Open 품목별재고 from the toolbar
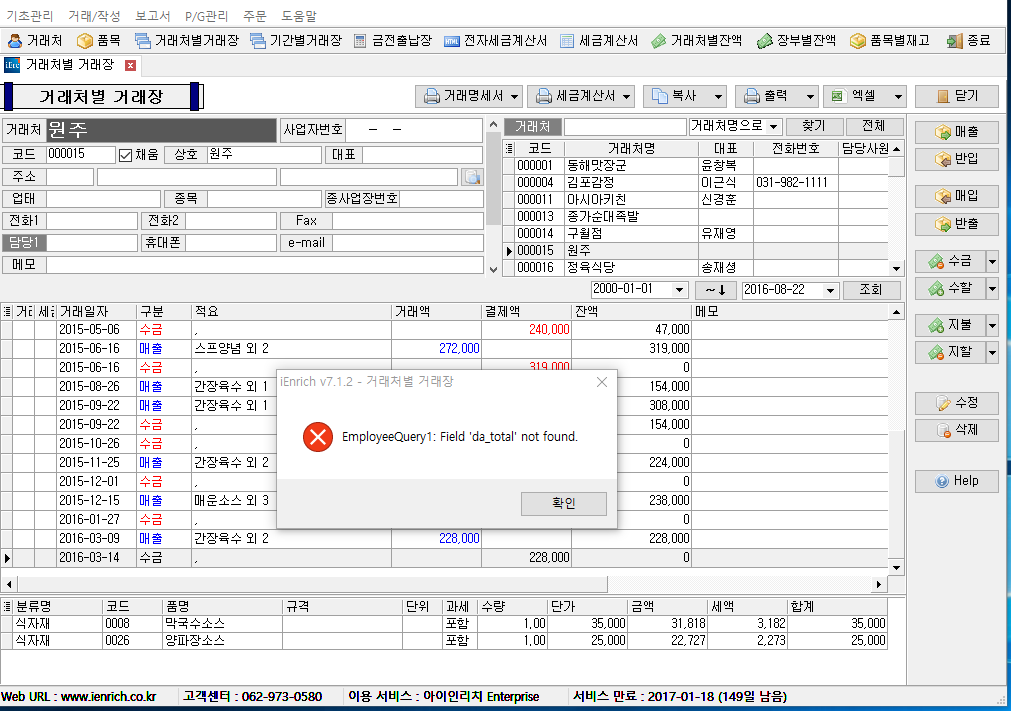The width and height of the screenshot is (1011, 711). (x=889, y=41)
